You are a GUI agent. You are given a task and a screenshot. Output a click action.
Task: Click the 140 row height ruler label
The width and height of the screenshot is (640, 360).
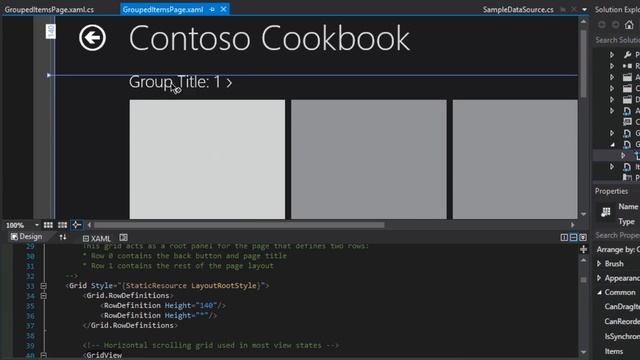[51, 31]
